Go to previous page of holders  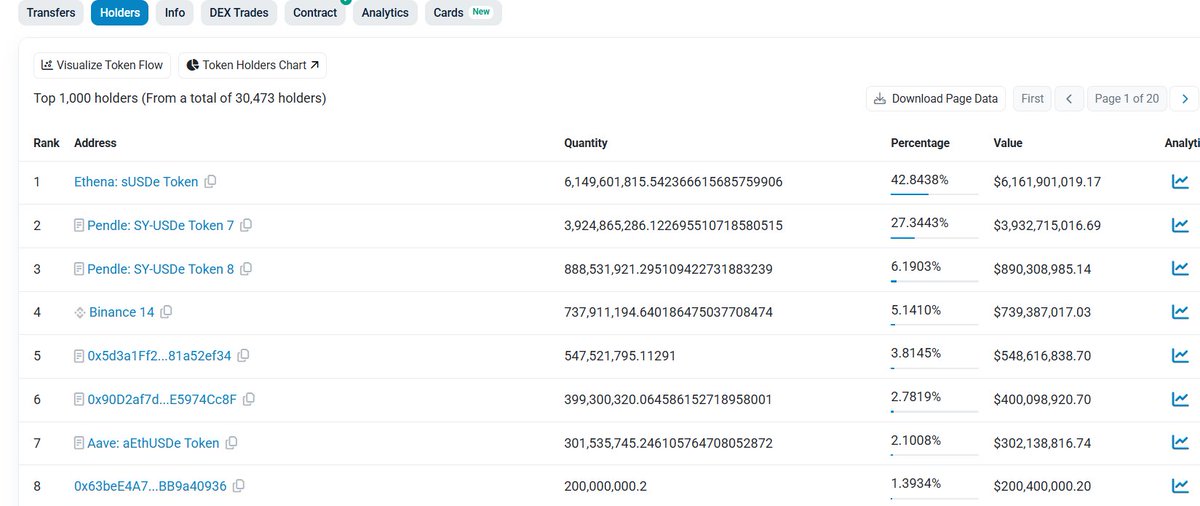[1068, 98]
